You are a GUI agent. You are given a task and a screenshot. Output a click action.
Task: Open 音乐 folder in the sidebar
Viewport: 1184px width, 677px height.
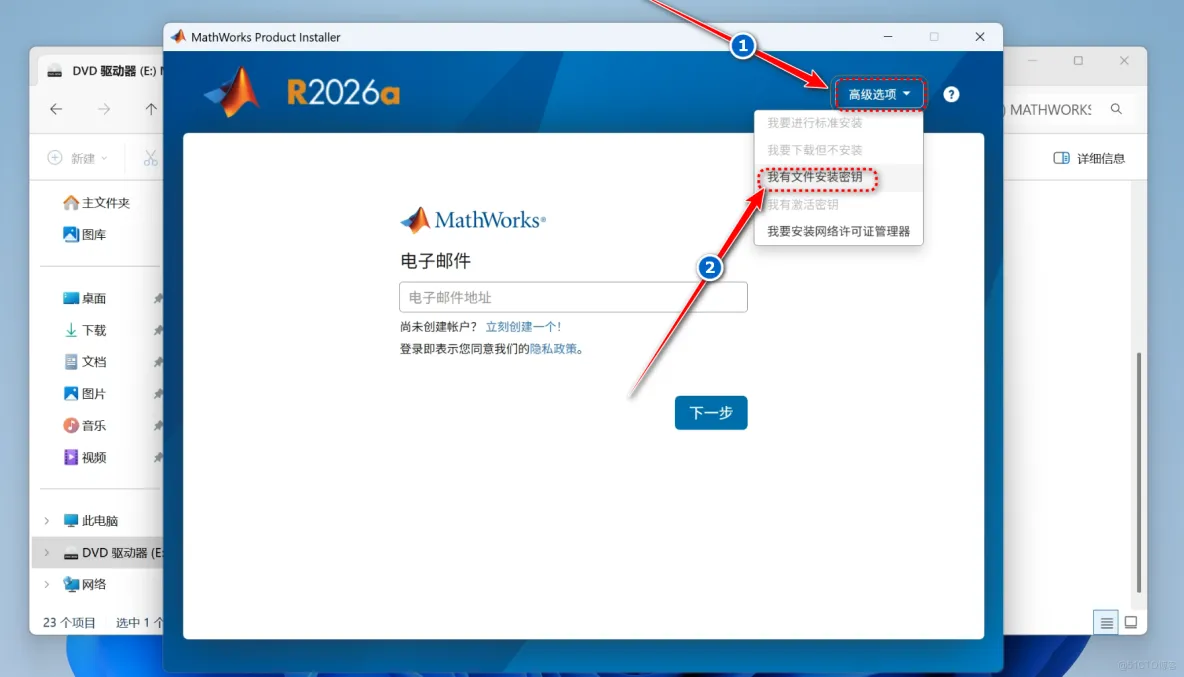85,426
